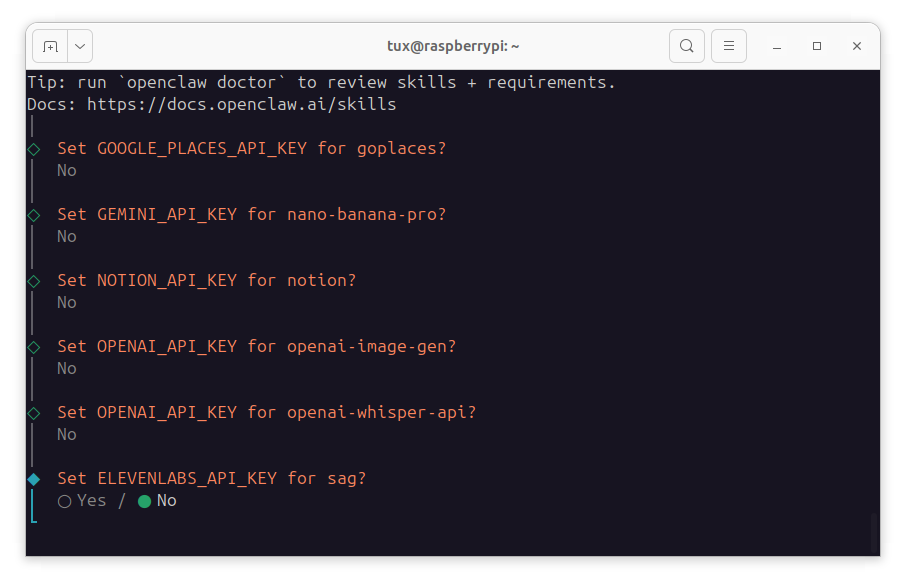Close the terminal window
Viewport: 906px width, 585px height.
857,46
